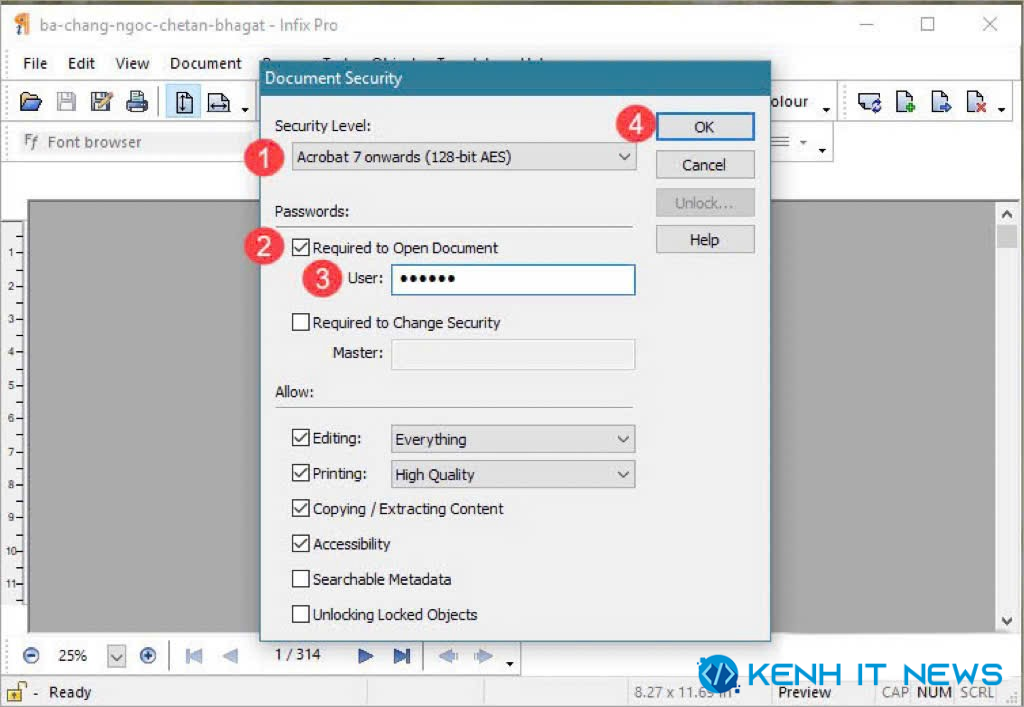Screen dimensions: 1024x707
Task: Click the padlock icon in status bar
Action: [16, 691]
